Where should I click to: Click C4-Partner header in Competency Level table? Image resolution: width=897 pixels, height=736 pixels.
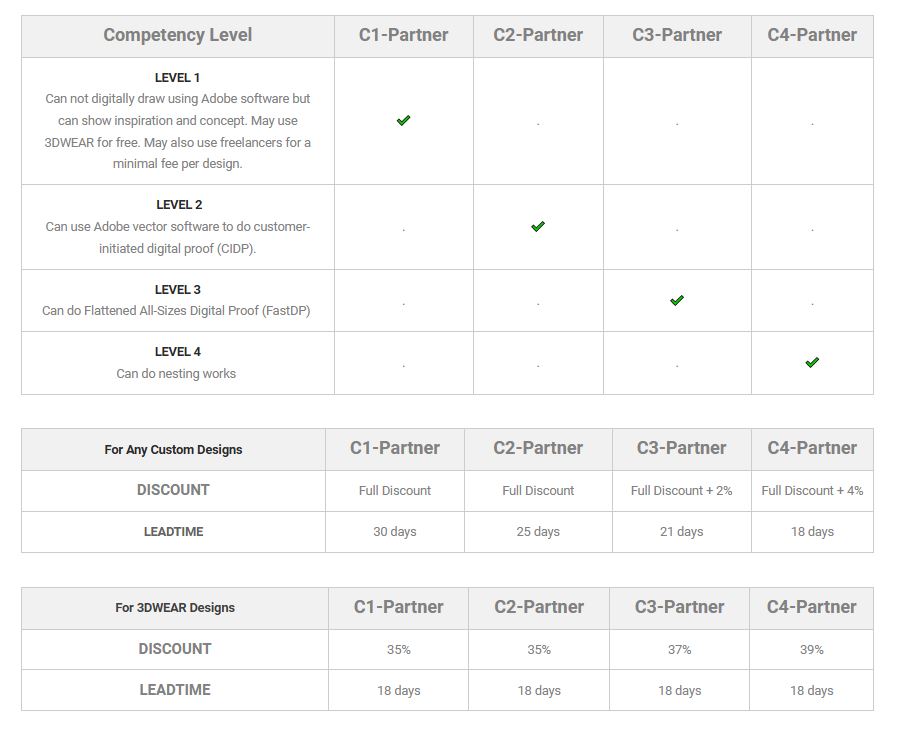point(812,35)
